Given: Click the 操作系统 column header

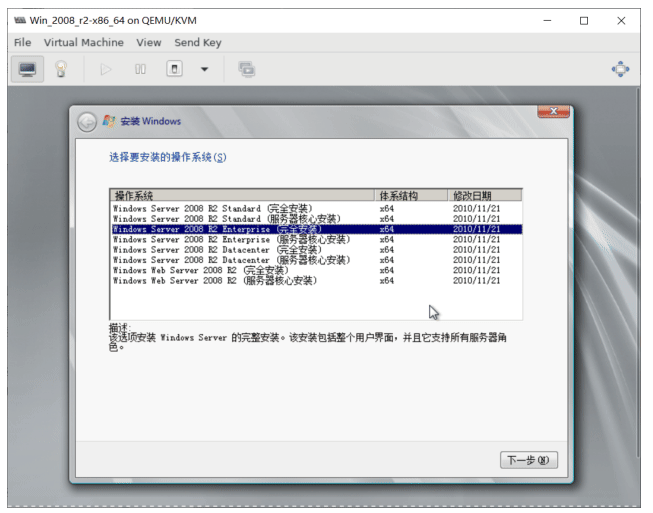Looking at the screenshot, I should 242,195.
